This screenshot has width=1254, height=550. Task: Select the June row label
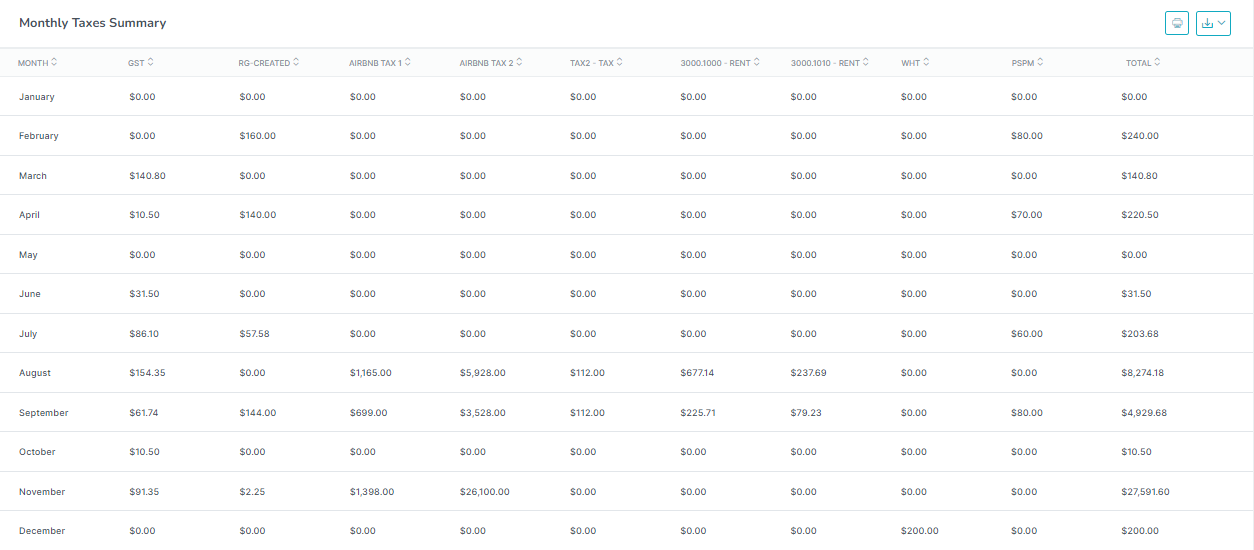29,294
